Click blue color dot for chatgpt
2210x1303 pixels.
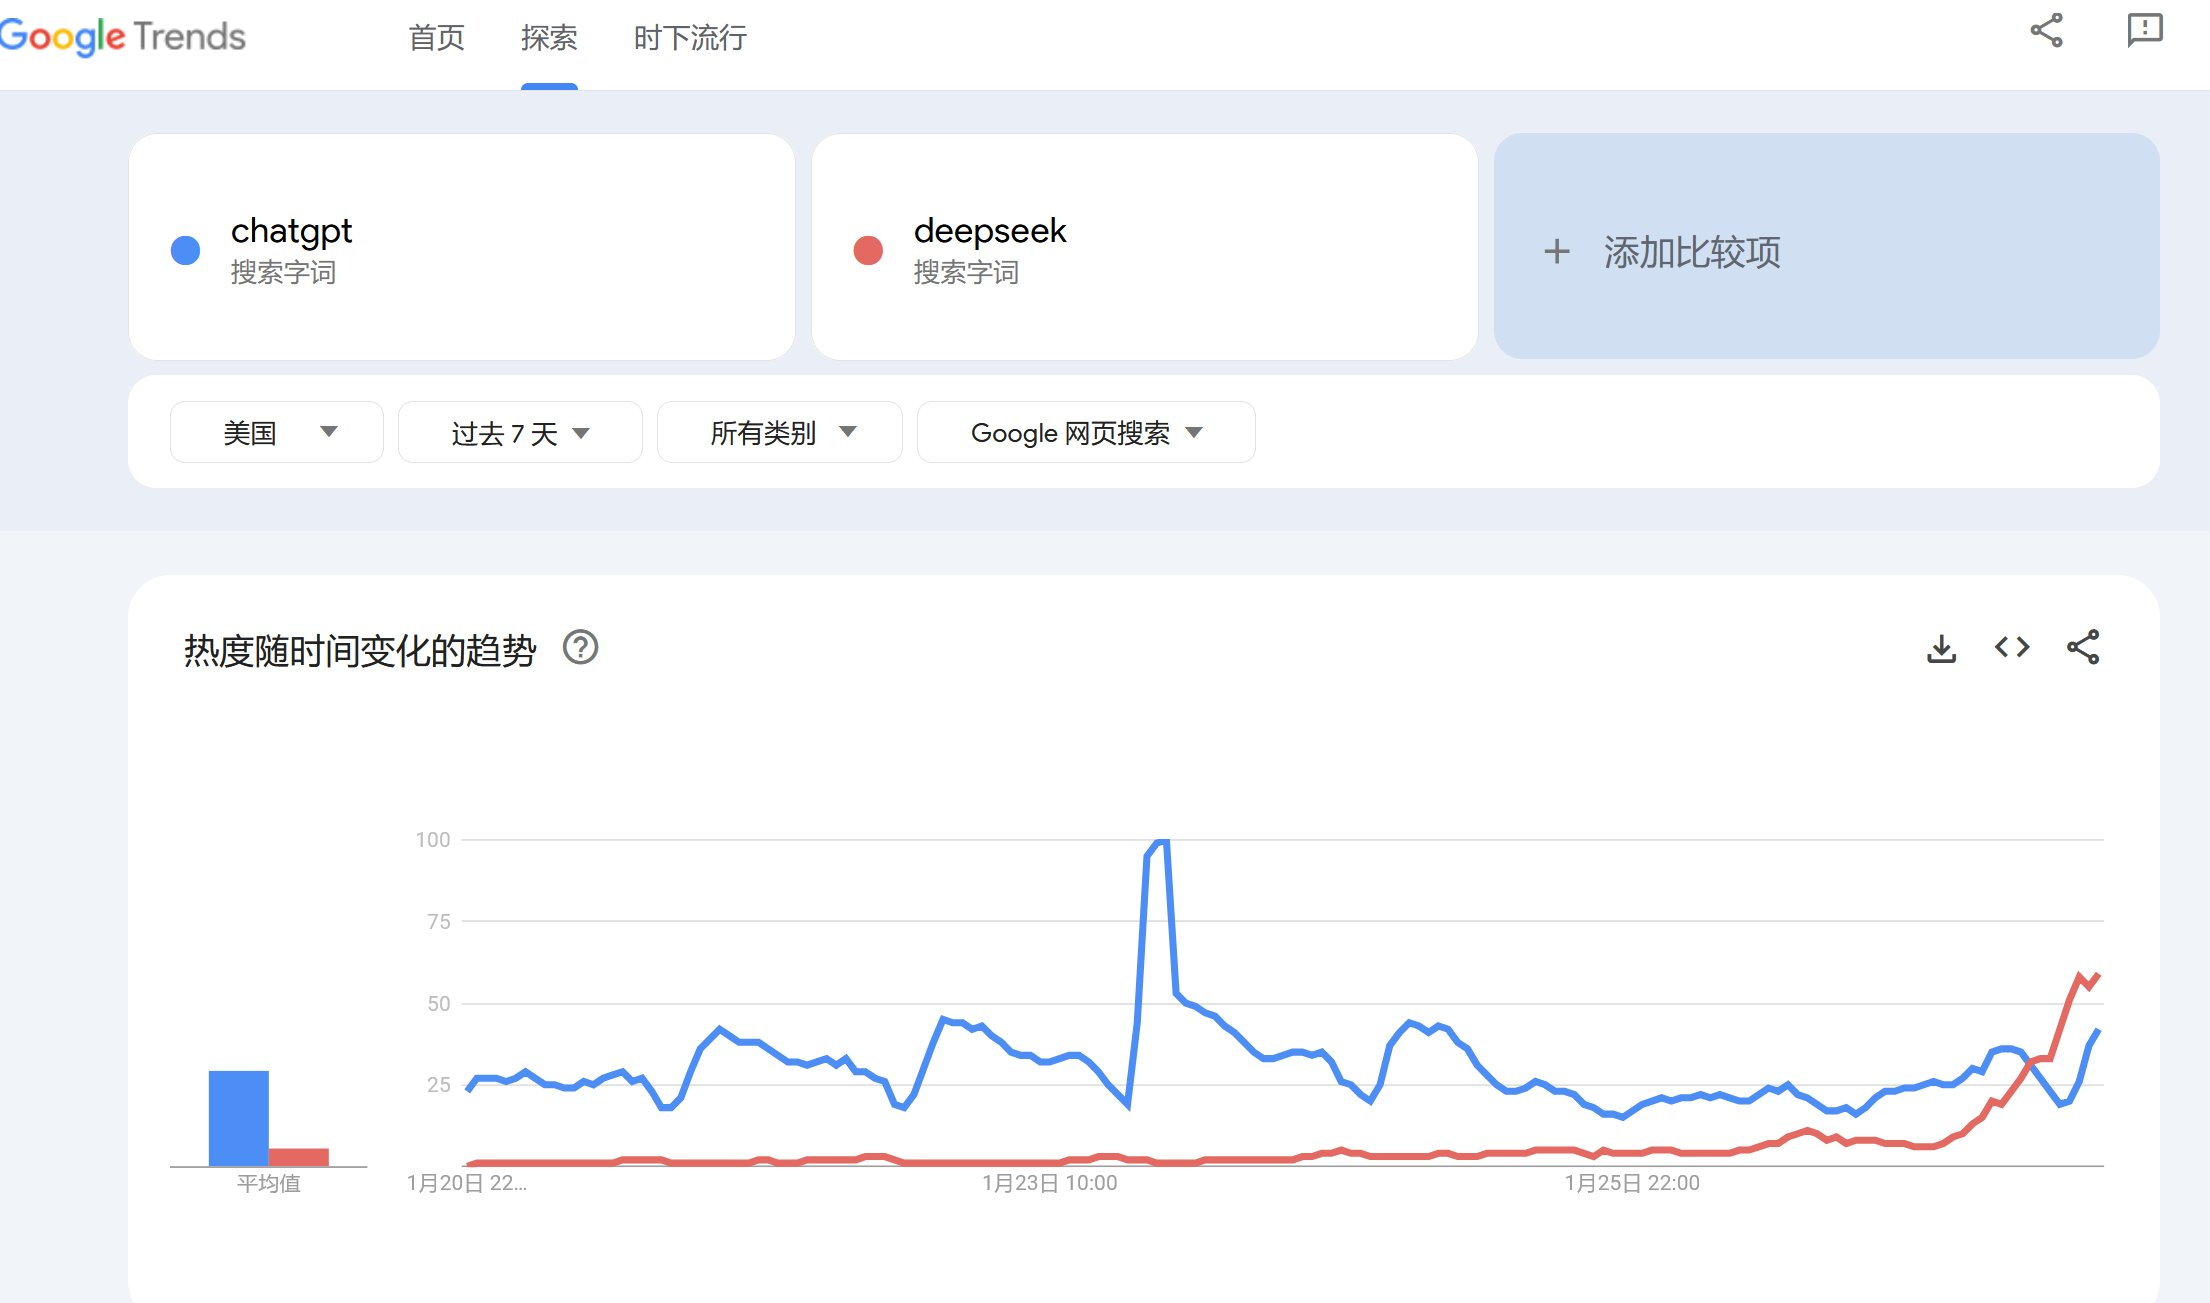[x=186, y=250]
